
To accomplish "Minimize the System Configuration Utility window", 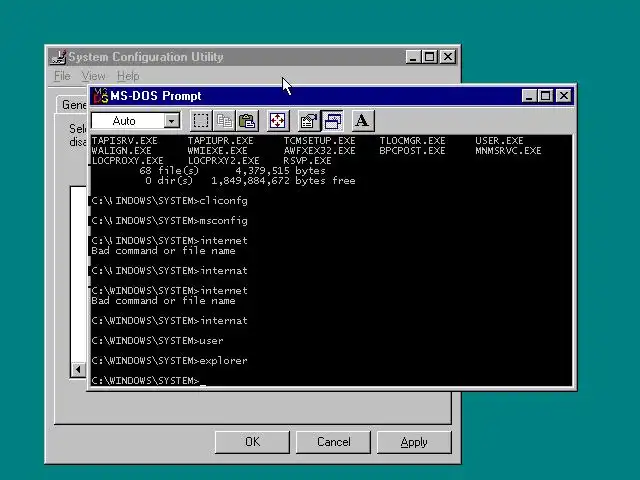I will [413, 57].
